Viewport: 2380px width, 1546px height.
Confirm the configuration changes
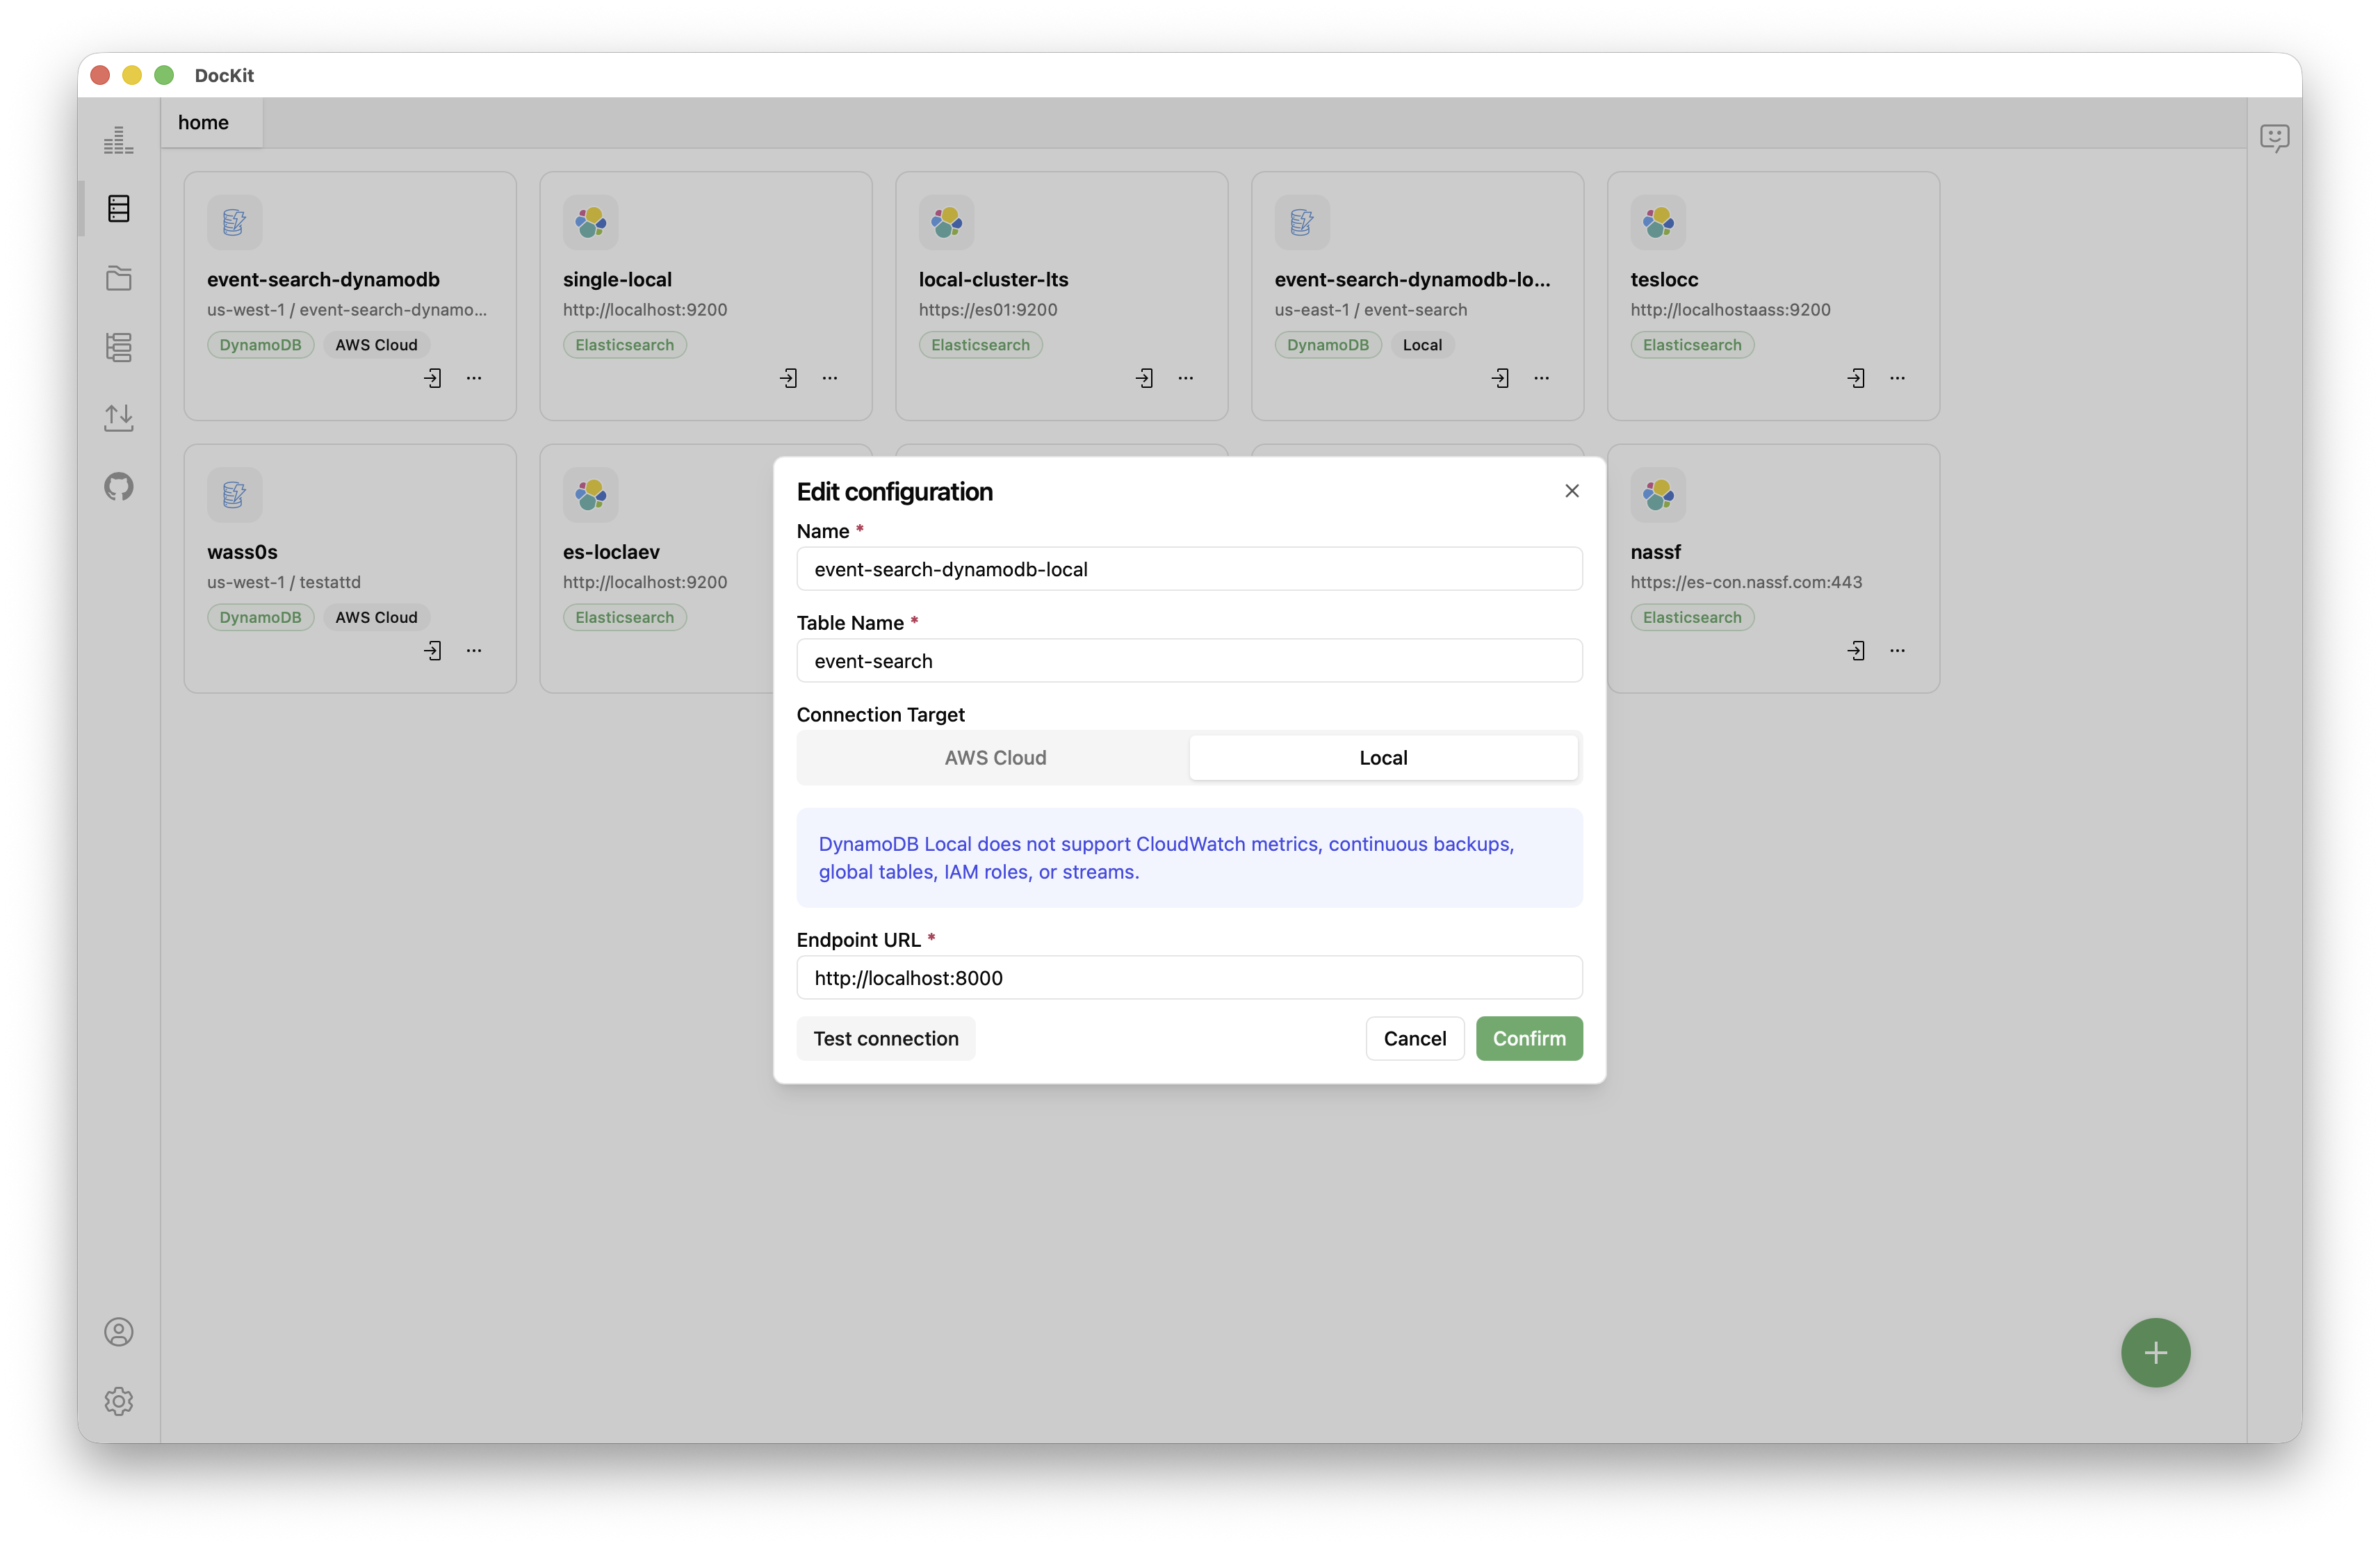tap(1529, 1038)
